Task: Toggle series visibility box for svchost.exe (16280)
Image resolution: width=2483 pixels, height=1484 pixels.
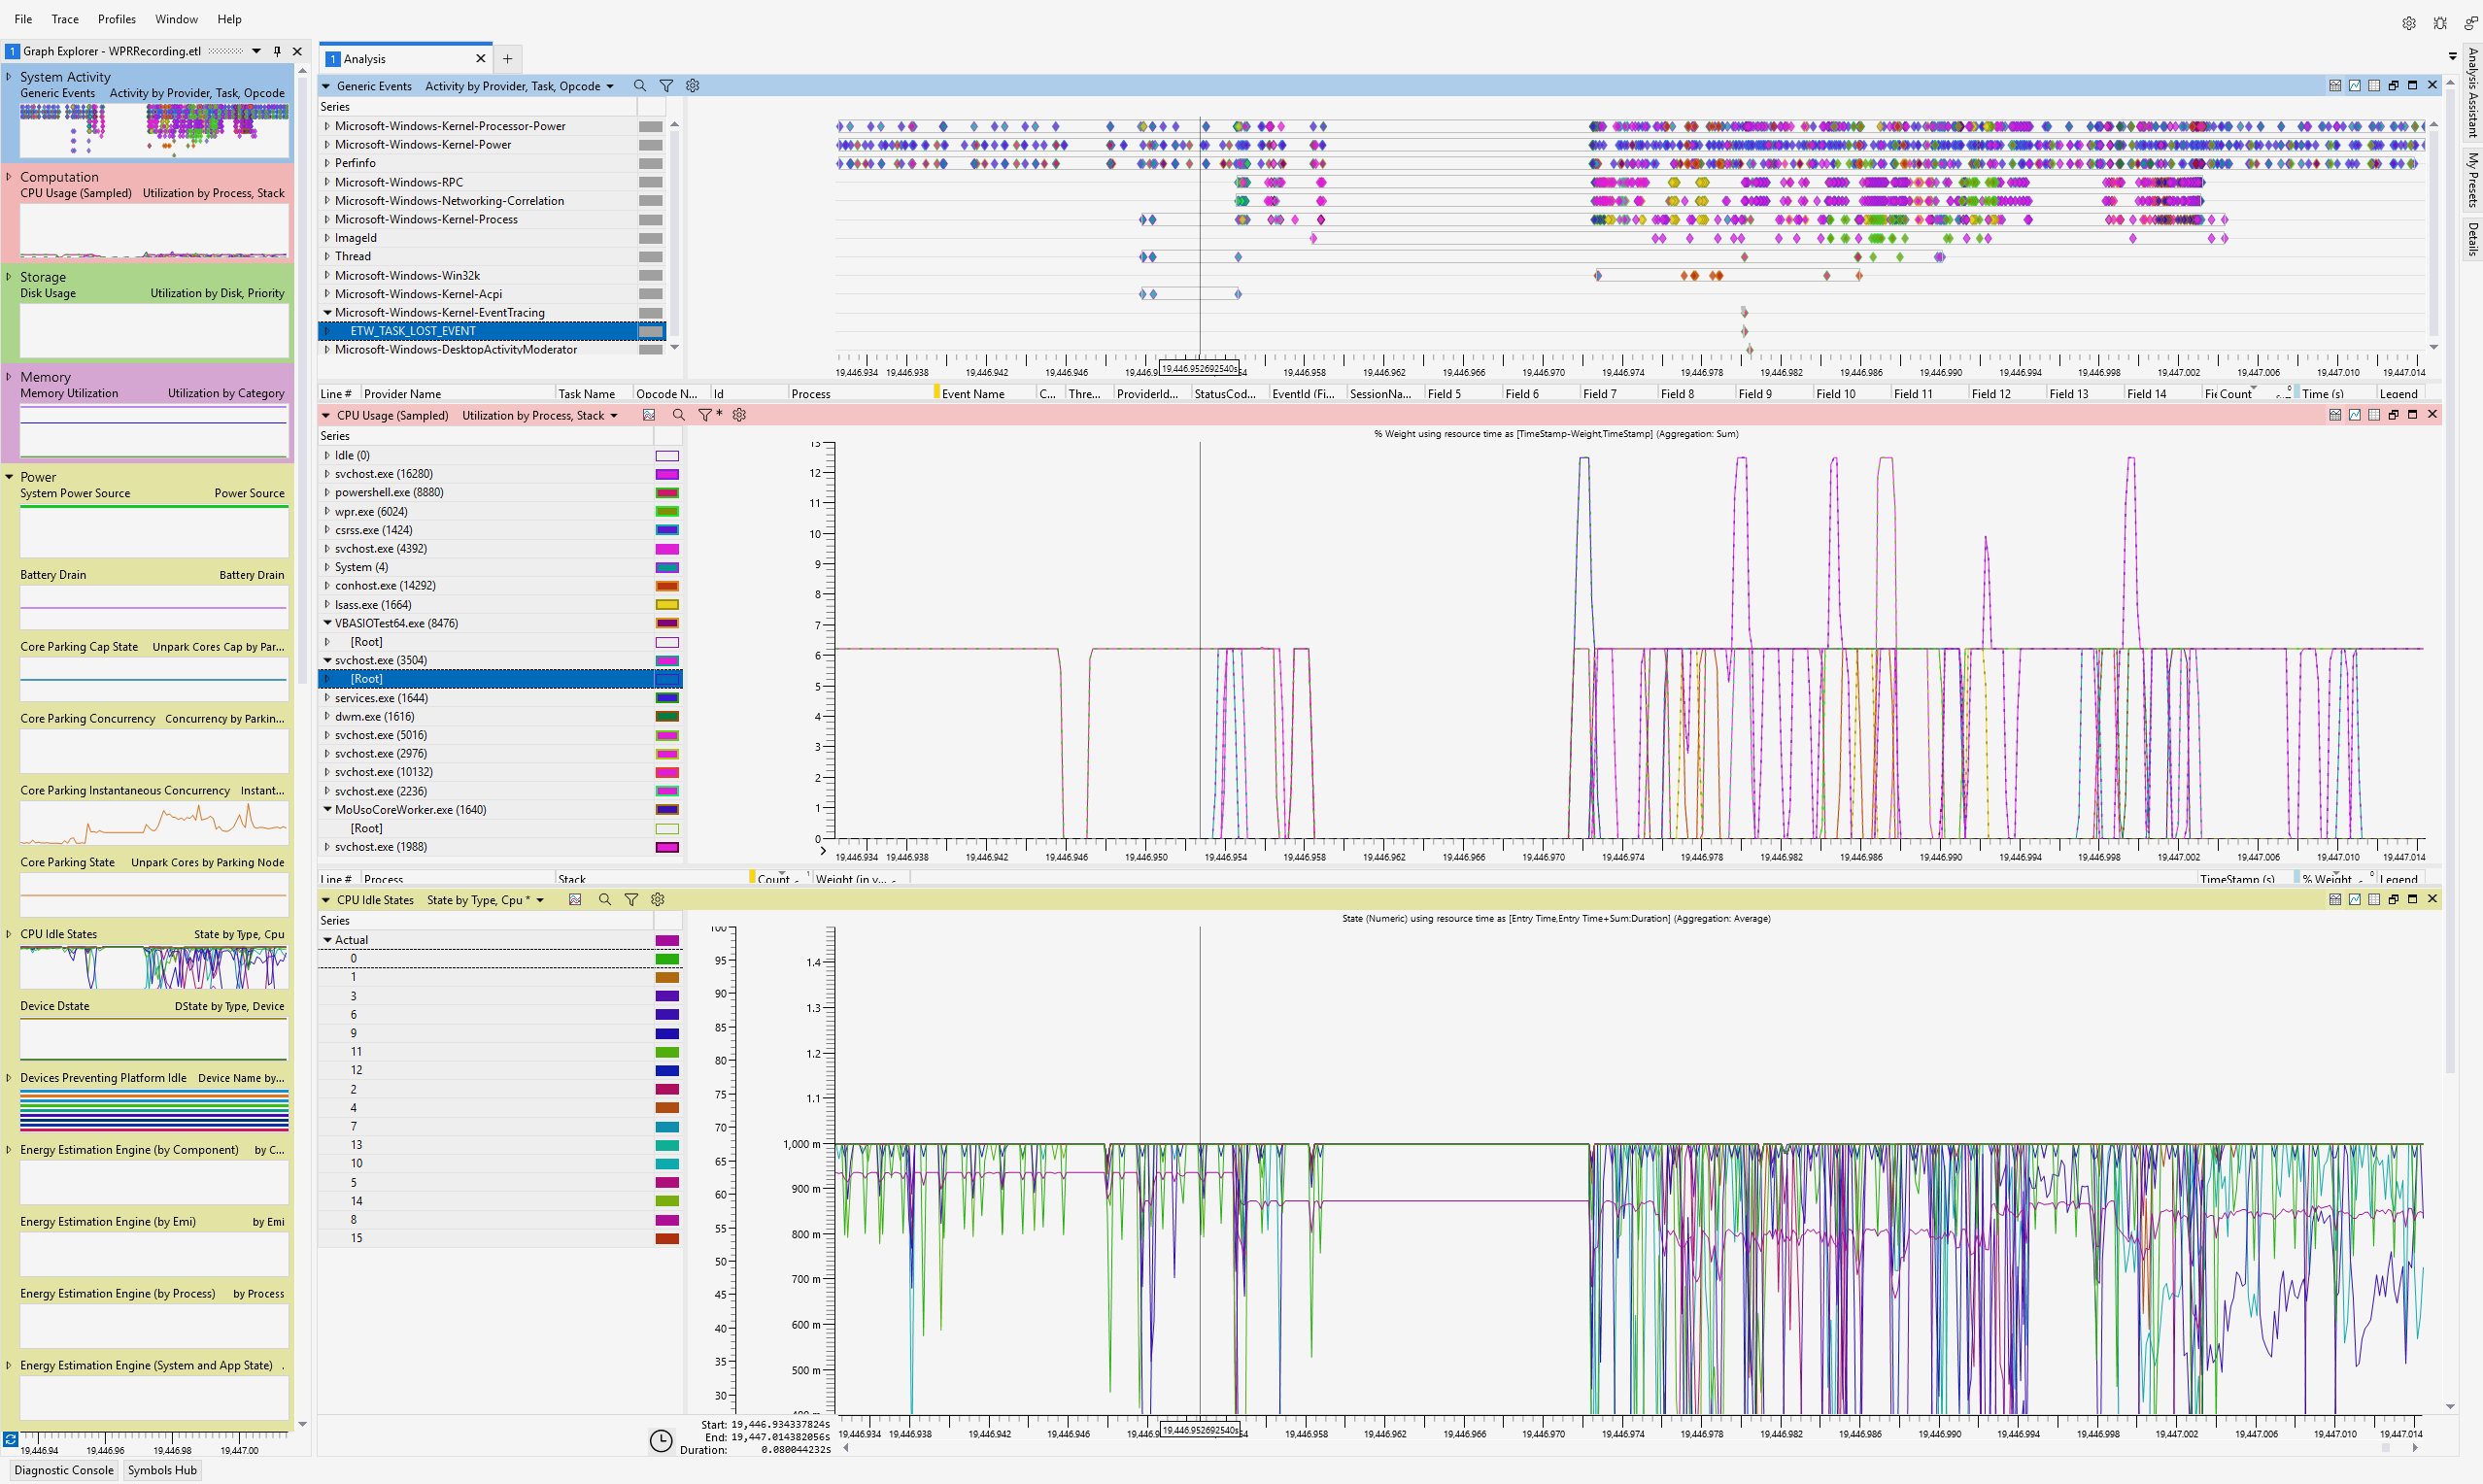Action: coord(667,475)
